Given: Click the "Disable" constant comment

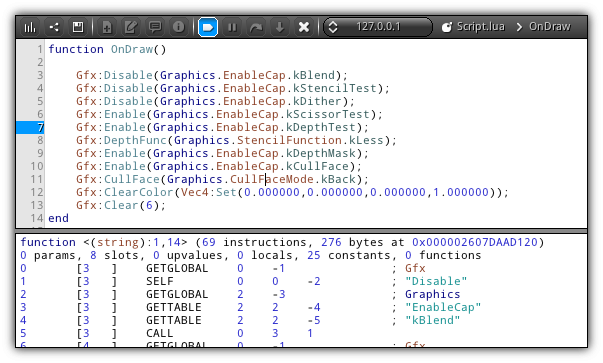Looking at the screenshot, I should pos(436,281).
